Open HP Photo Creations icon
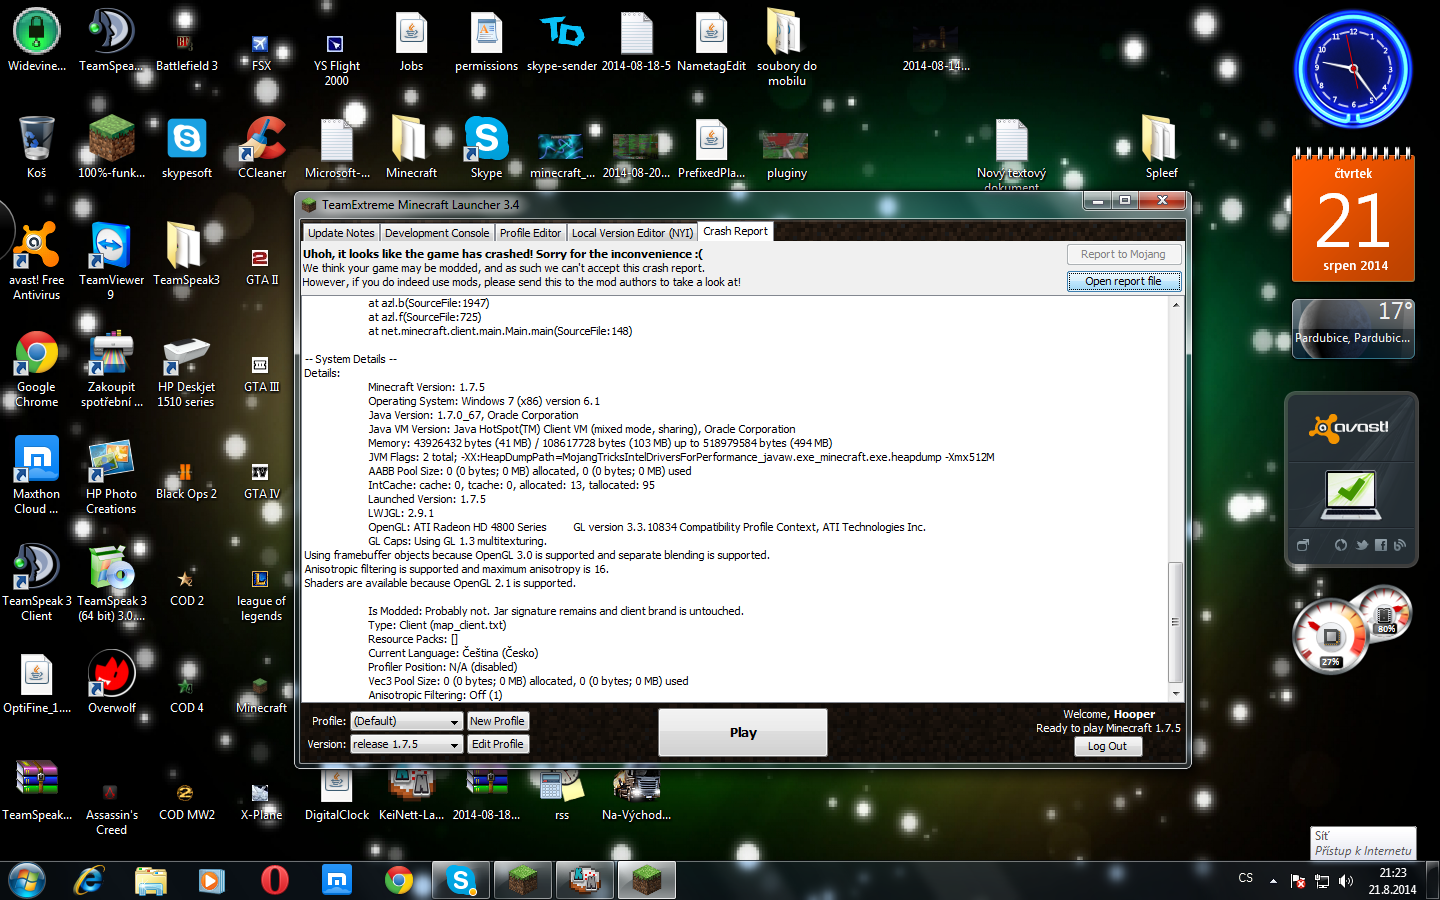 click(x=111, y=476)
